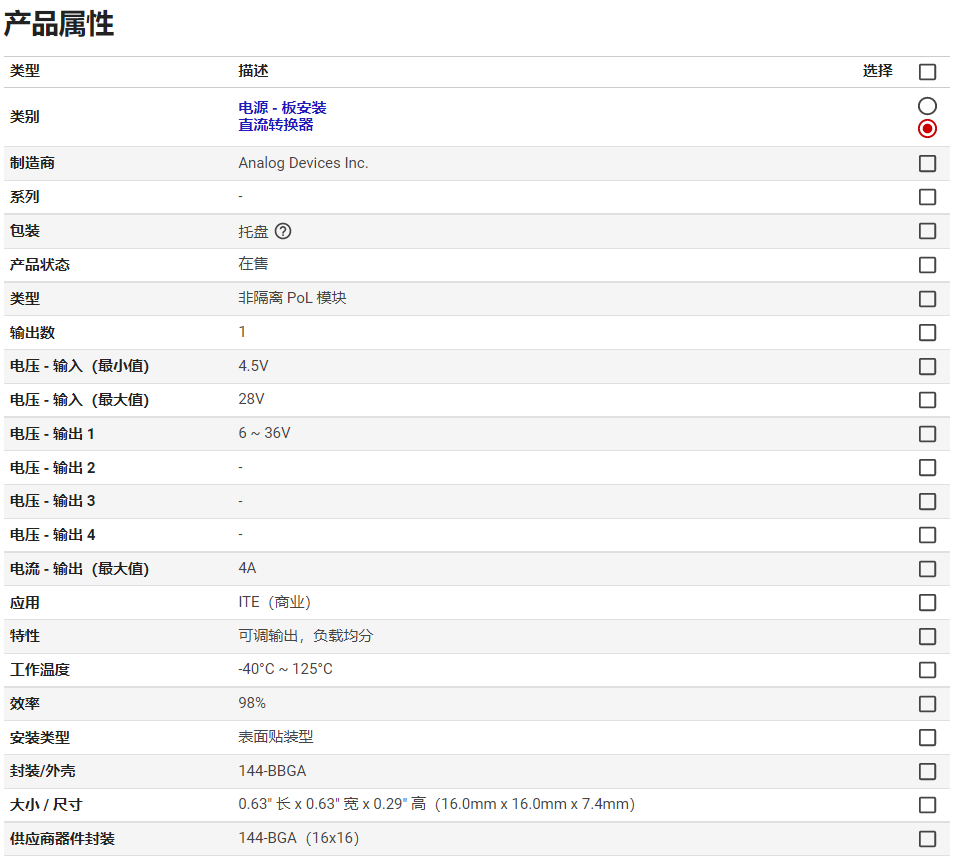This screenshot has width=961, height=863.
Task: Tick the 4A maximum output current checkbox
Action: 927,569
